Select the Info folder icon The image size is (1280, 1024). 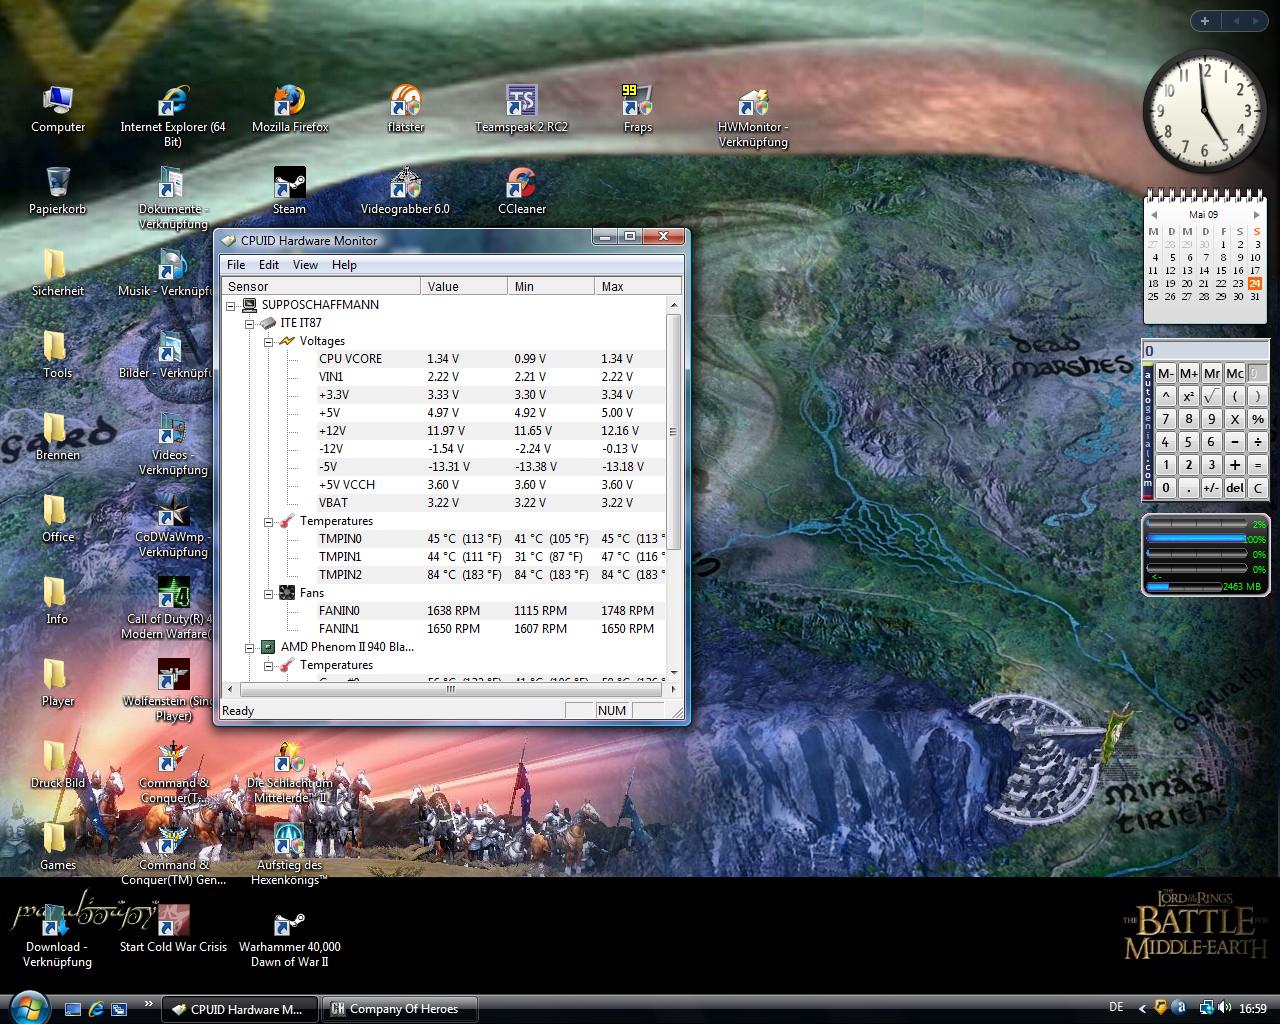pyautogui.click(x=57, y=602)
